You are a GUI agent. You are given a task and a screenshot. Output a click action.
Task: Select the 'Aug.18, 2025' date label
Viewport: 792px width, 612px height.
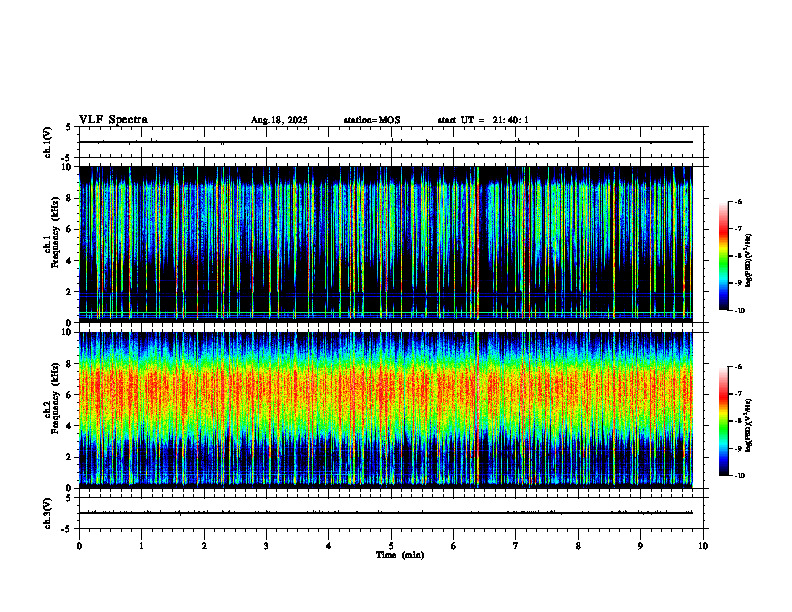pyautogui.click(x=279, y=120)
